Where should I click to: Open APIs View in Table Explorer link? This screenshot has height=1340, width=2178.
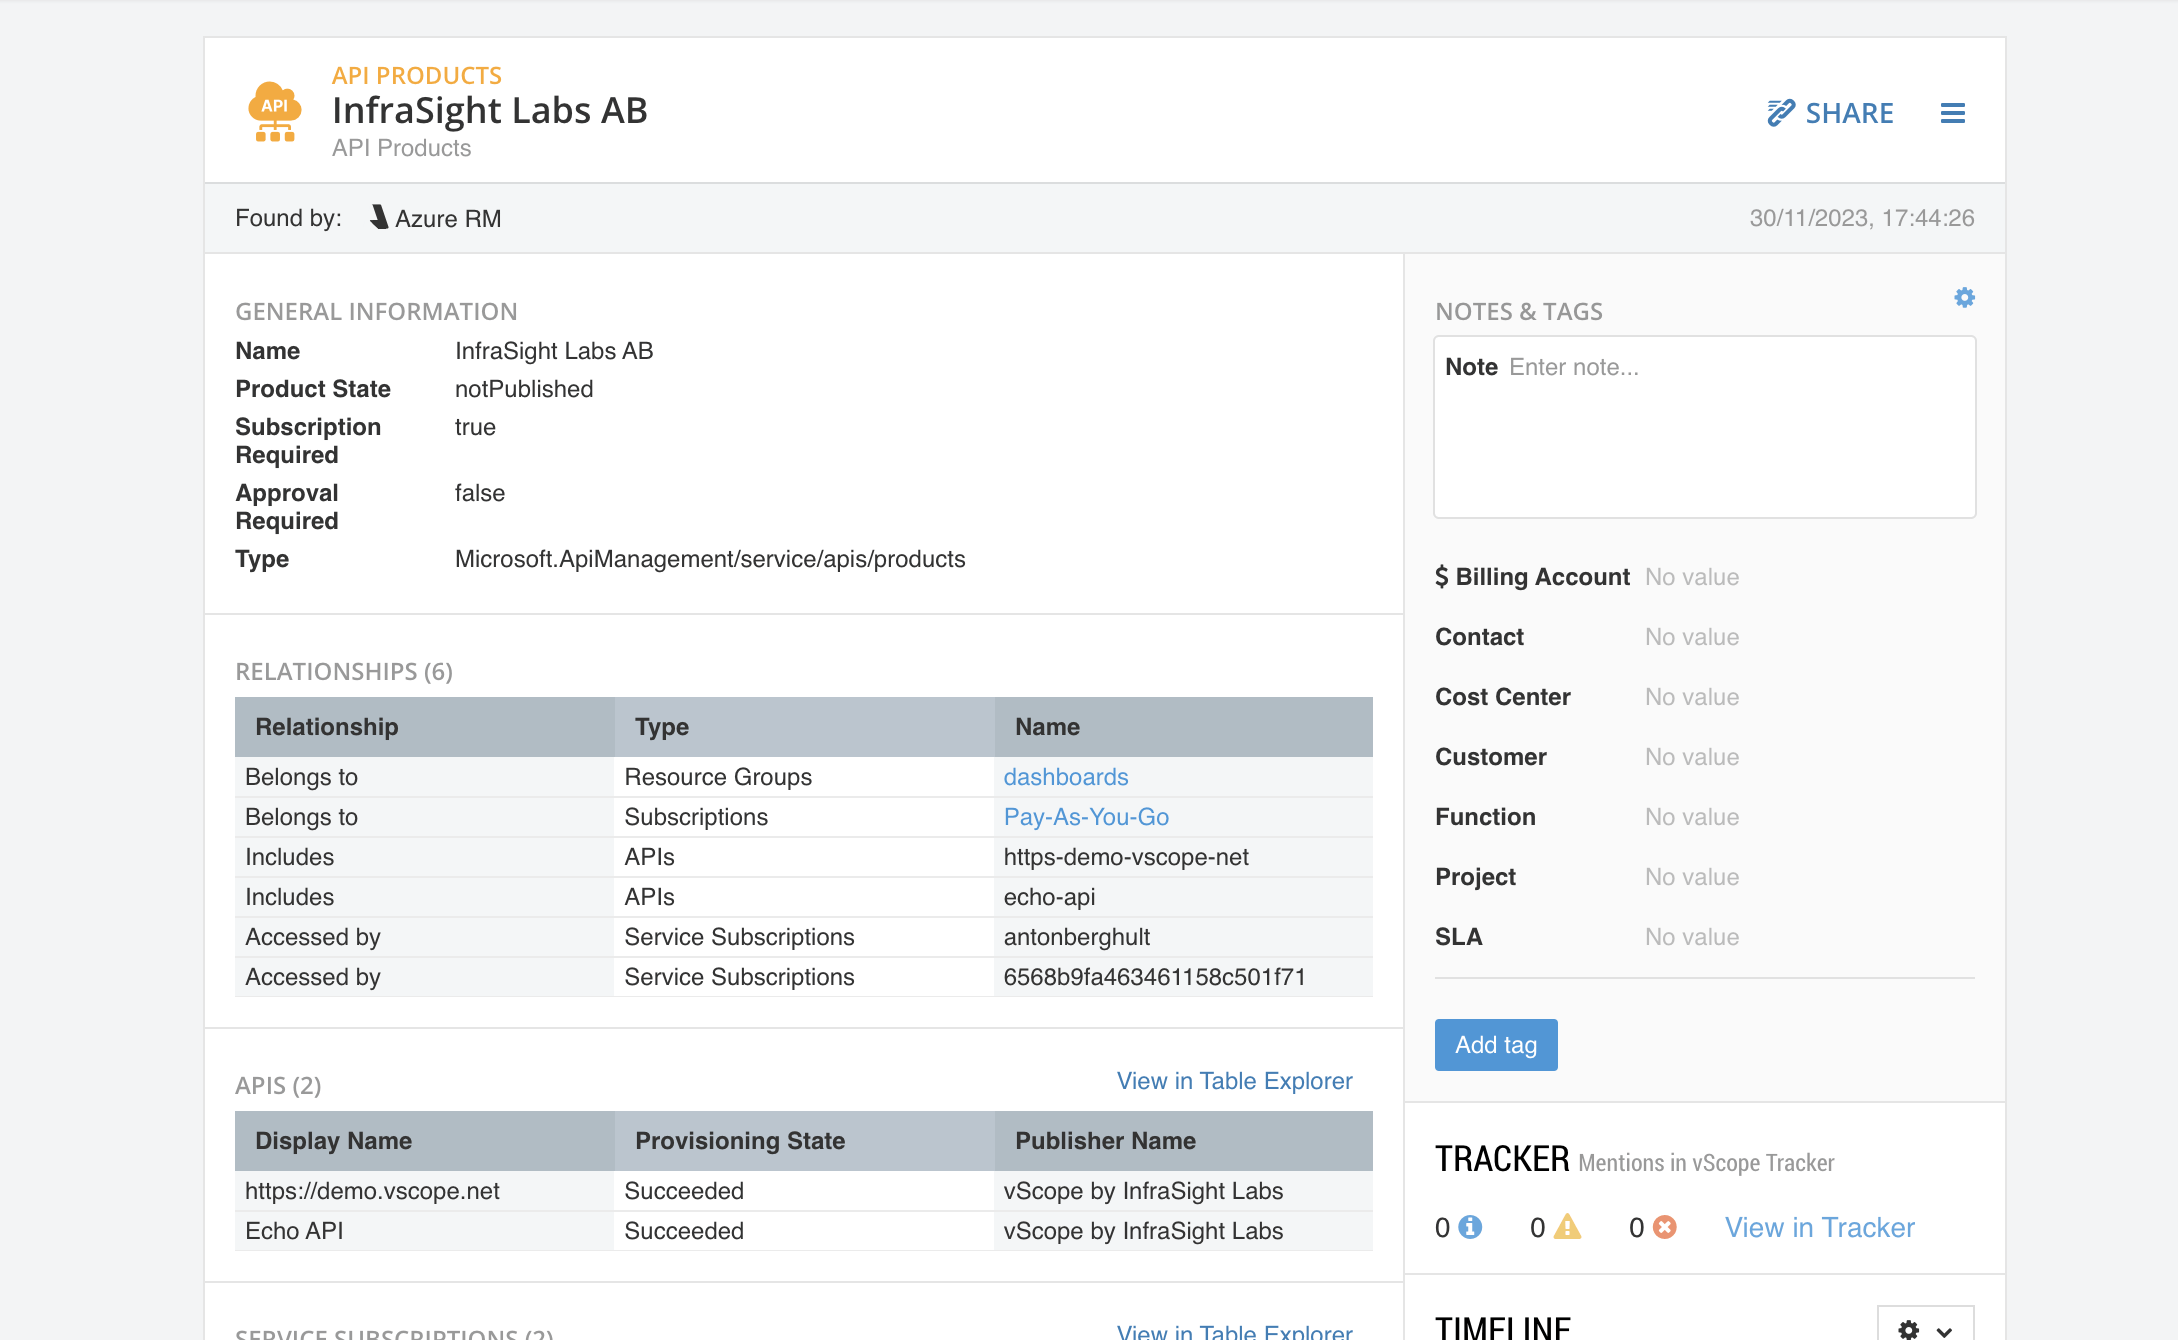coord(1234,1081)
